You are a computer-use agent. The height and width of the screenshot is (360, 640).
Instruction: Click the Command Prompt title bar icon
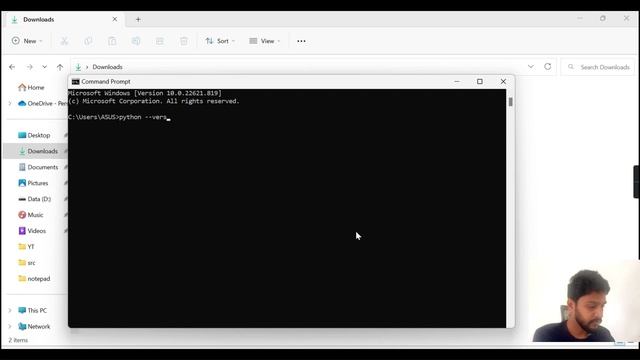(x=76, y=82)
